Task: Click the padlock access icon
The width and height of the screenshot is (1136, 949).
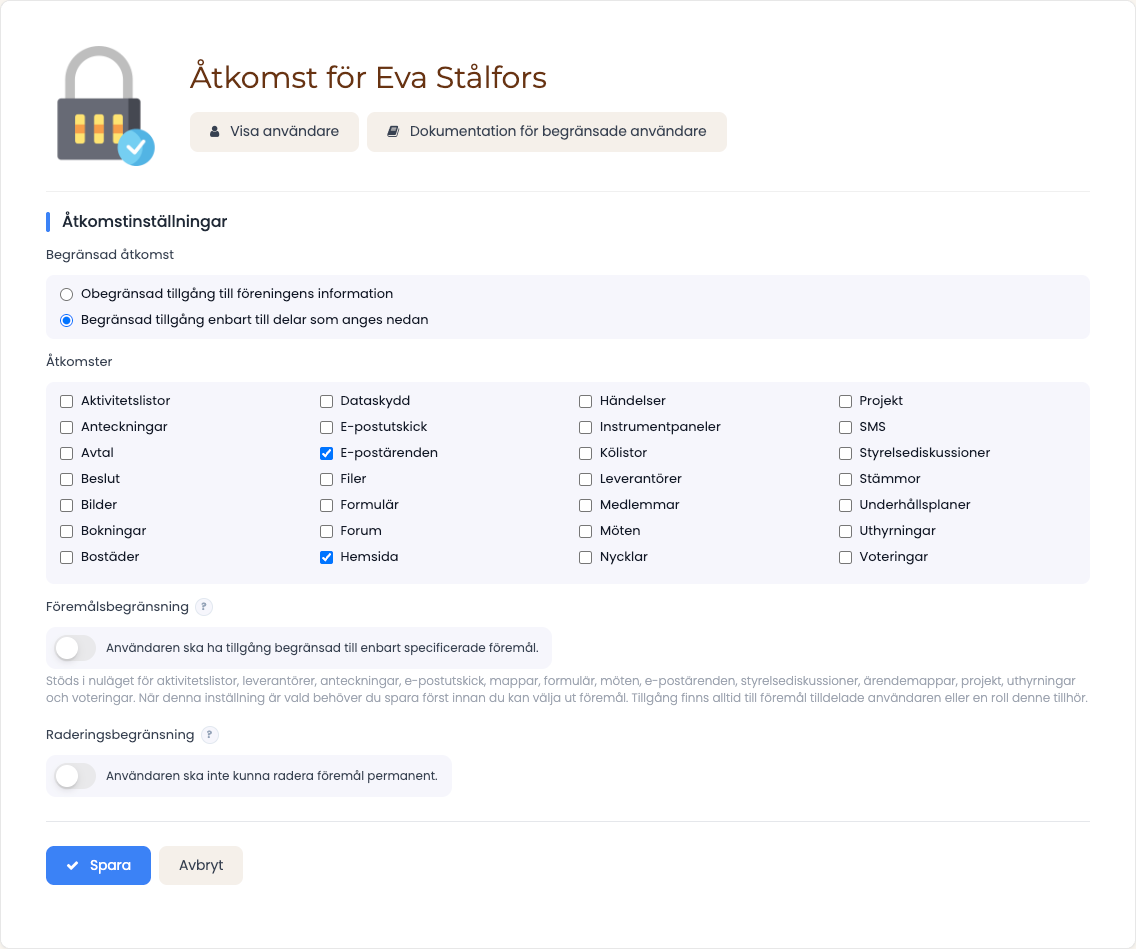Action: coord(106,106)
